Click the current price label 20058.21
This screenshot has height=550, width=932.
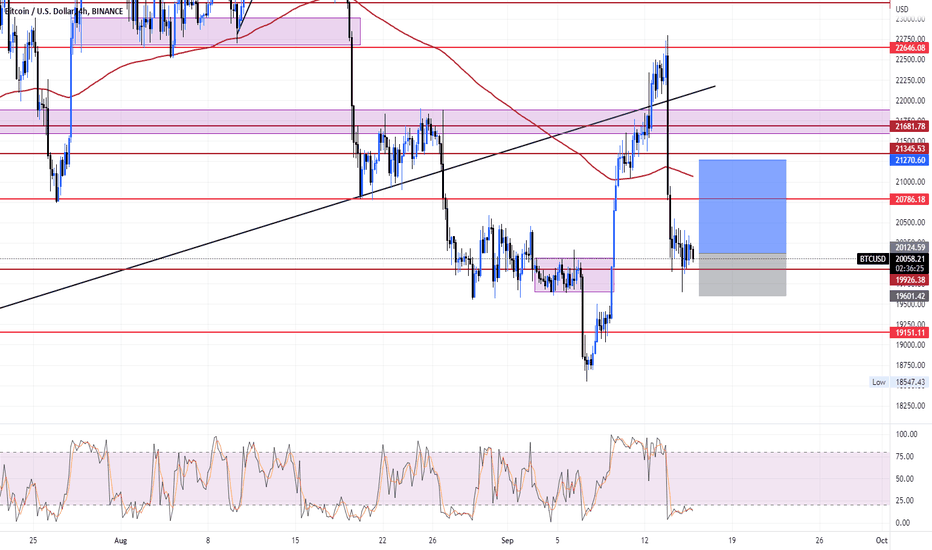[909, 259]
